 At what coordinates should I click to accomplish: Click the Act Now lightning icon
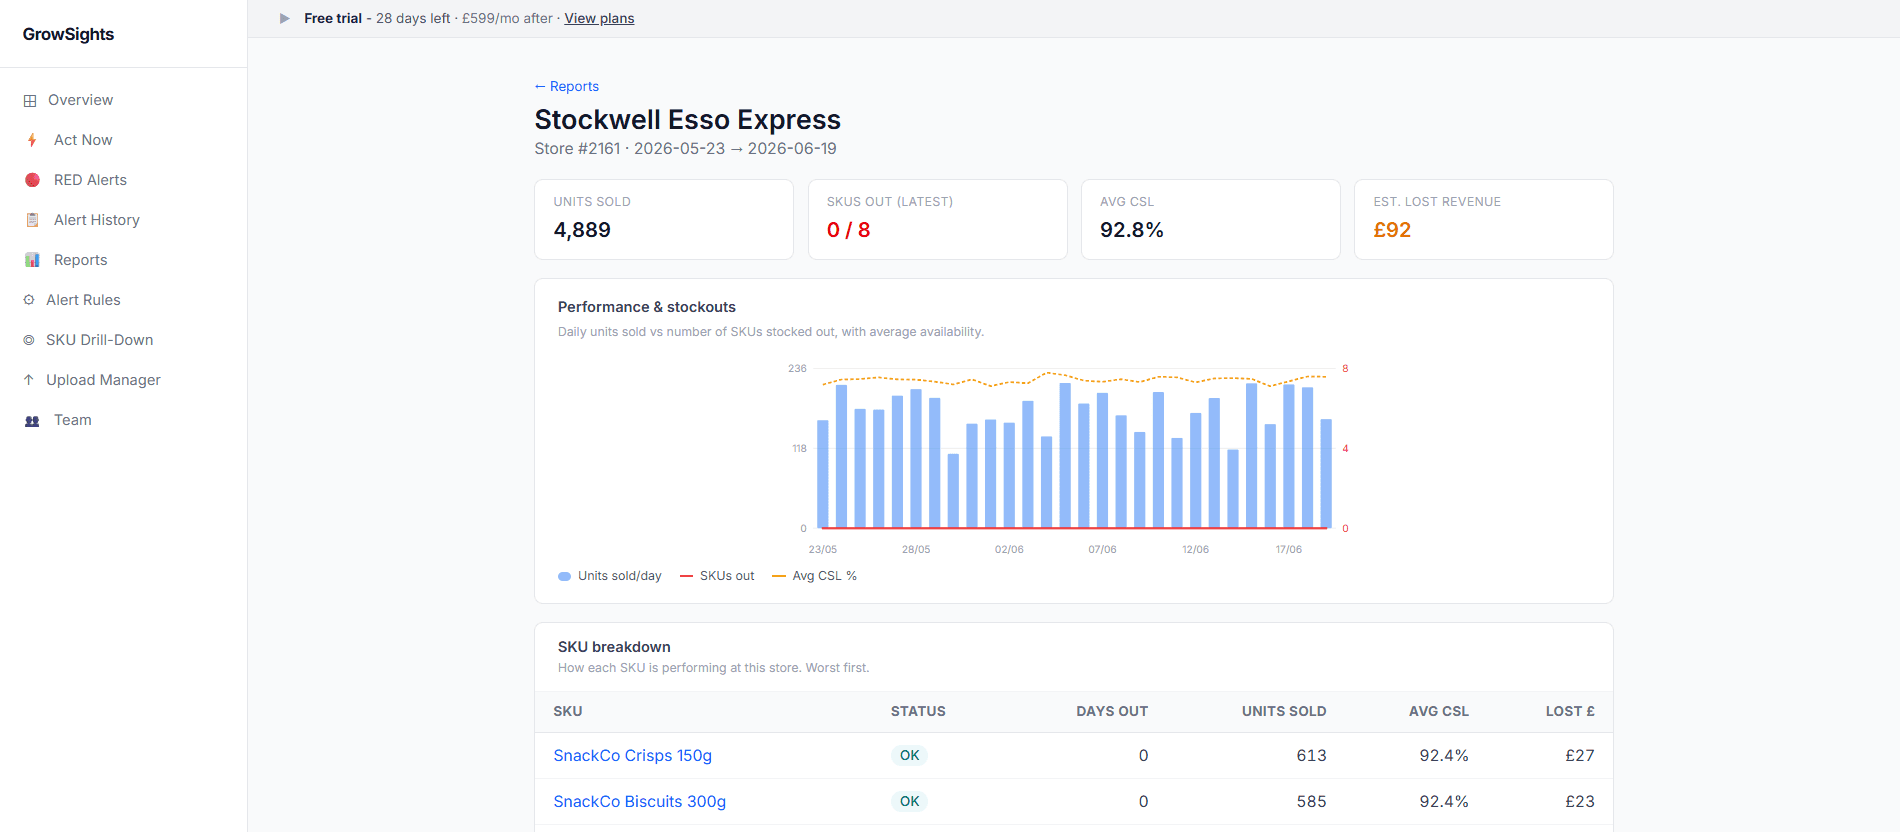(x=32, y=140)
